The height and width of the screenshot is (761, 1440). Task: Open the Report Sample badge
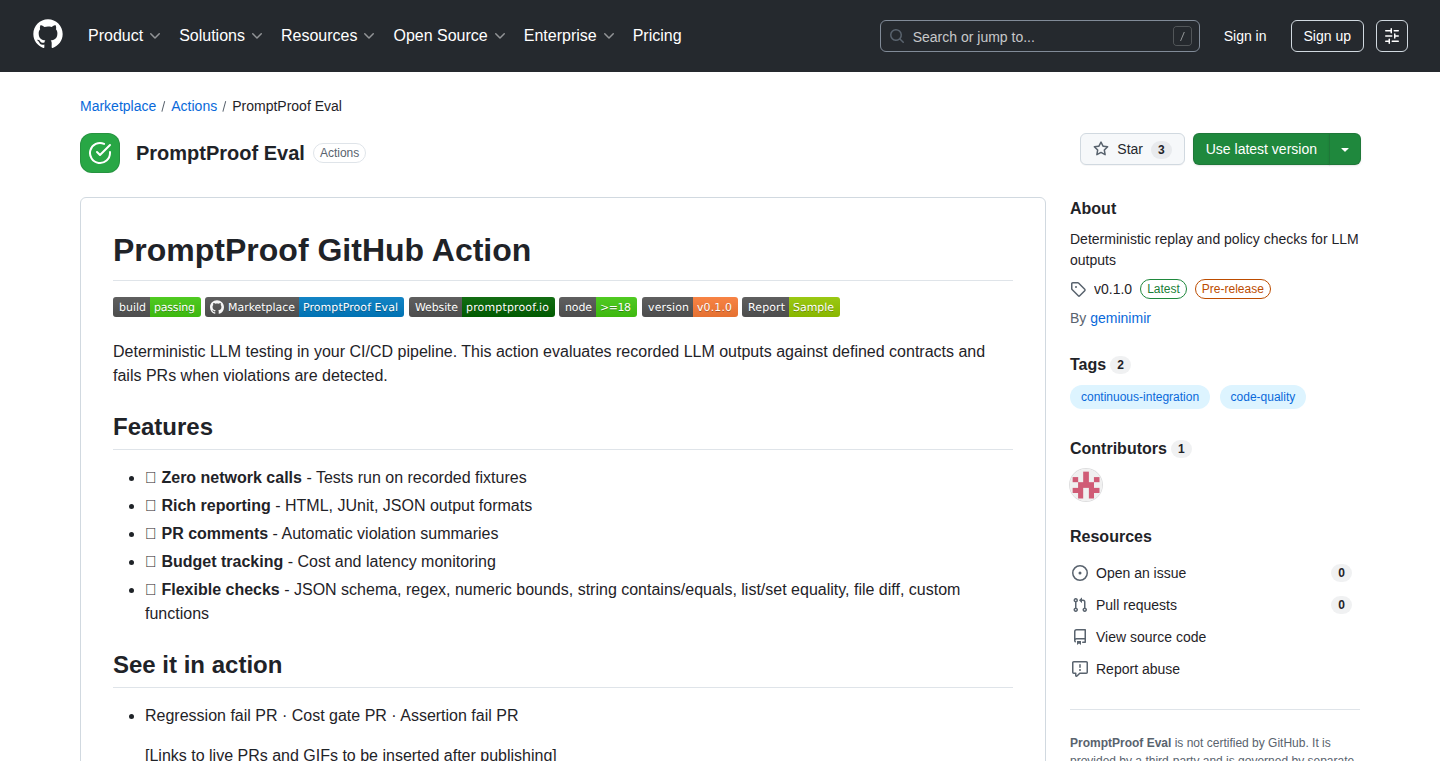[x=791, y=307]
